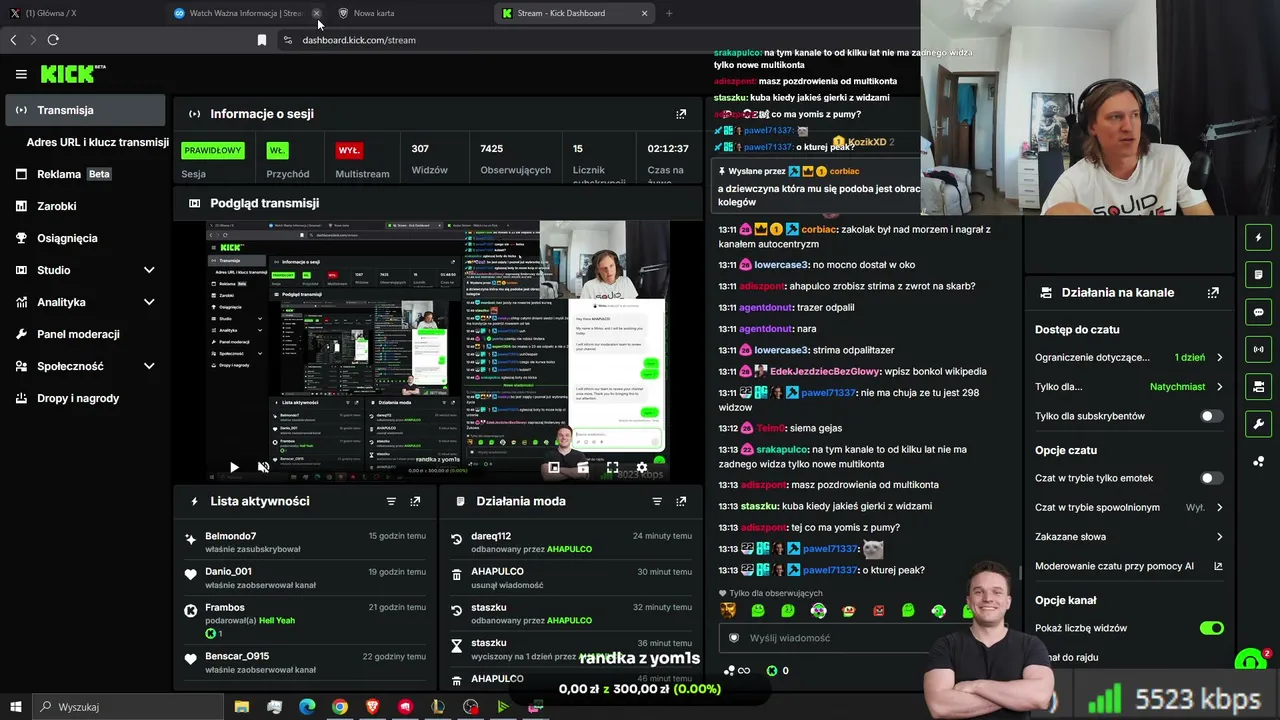Open the Windows Start menu

click(x=15, y=707)
